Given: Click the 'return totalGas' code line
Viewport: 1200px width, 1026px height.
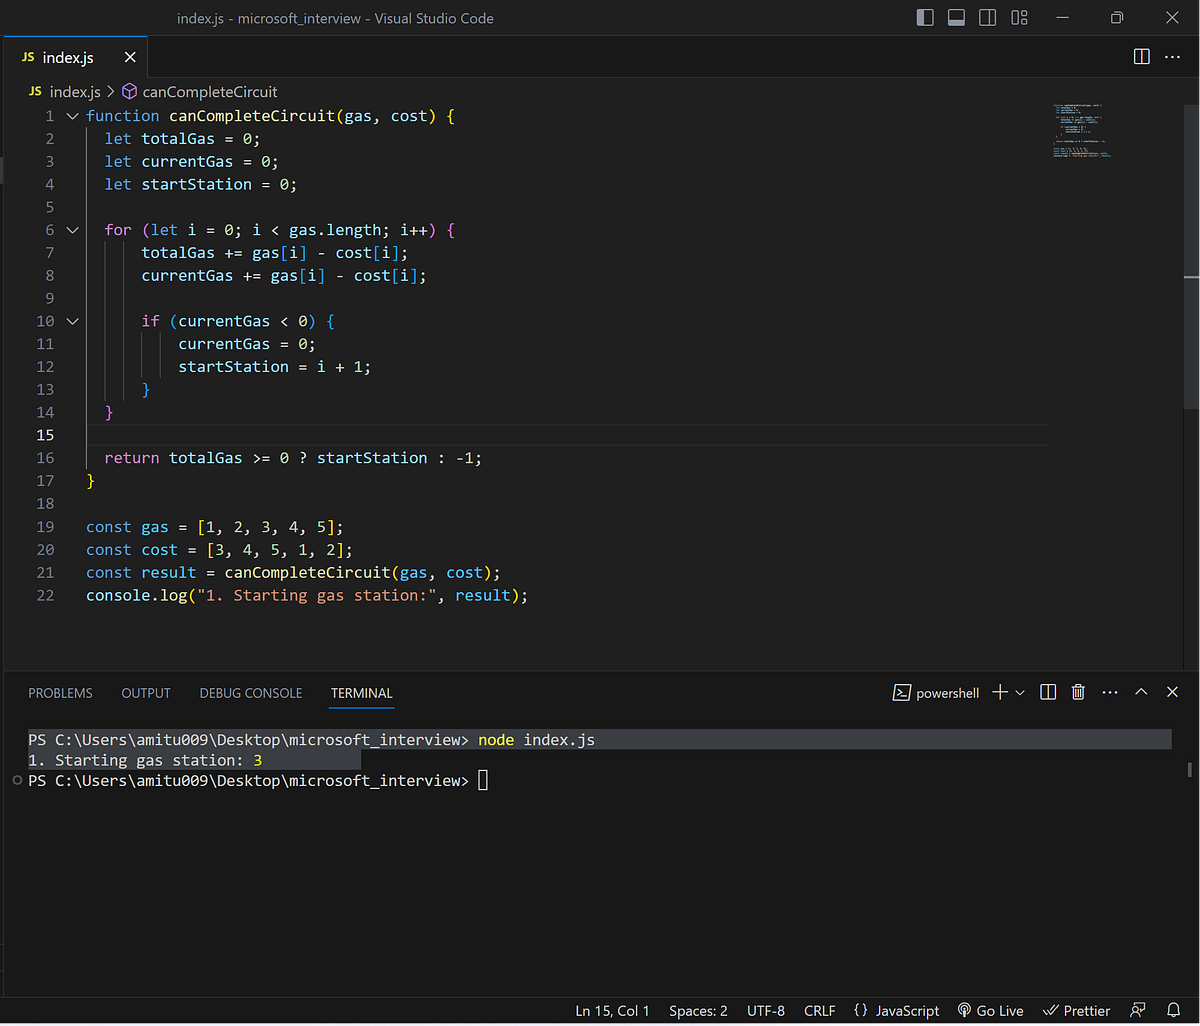Looking at the screenshot, I should (x=293, y=458).
